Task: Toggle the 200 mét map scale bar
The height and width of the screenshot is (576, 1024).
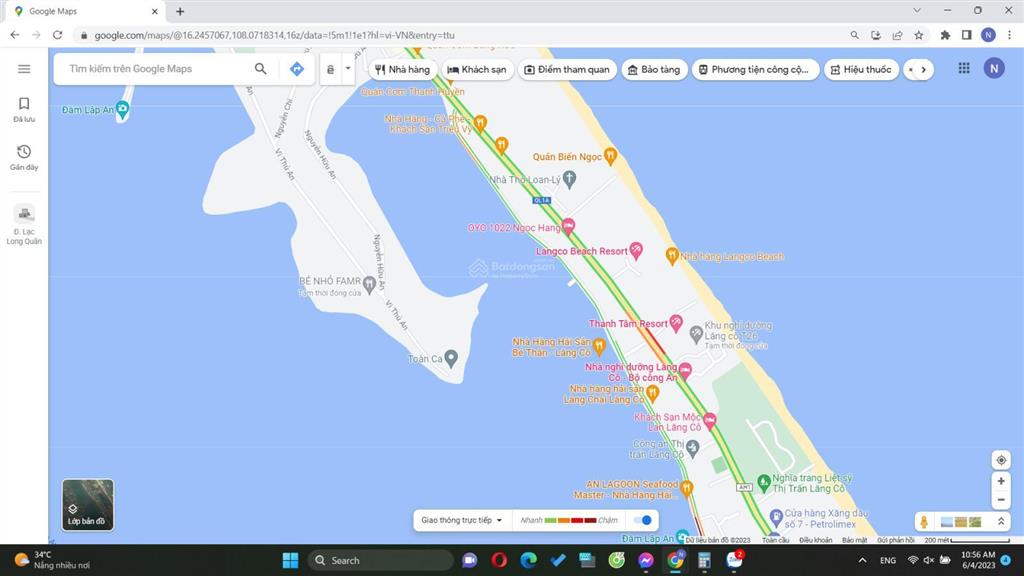Action: [967, 540]
